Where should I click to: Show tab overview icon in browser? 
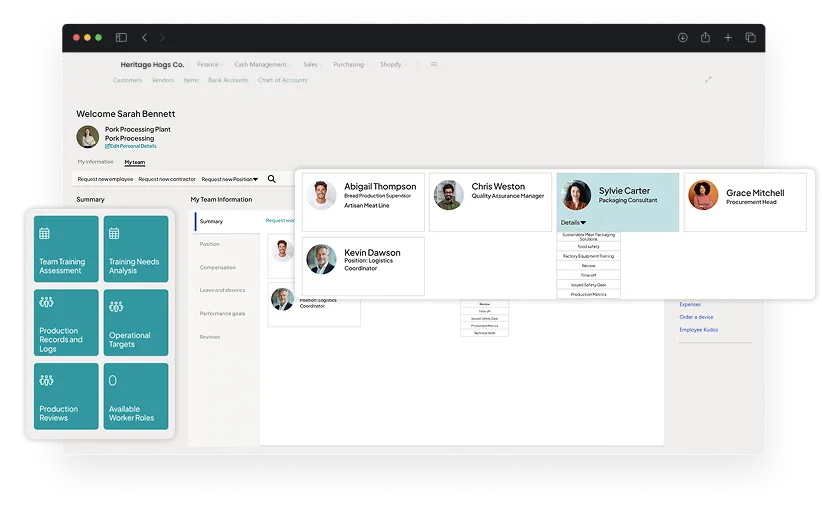pos(751,37)
